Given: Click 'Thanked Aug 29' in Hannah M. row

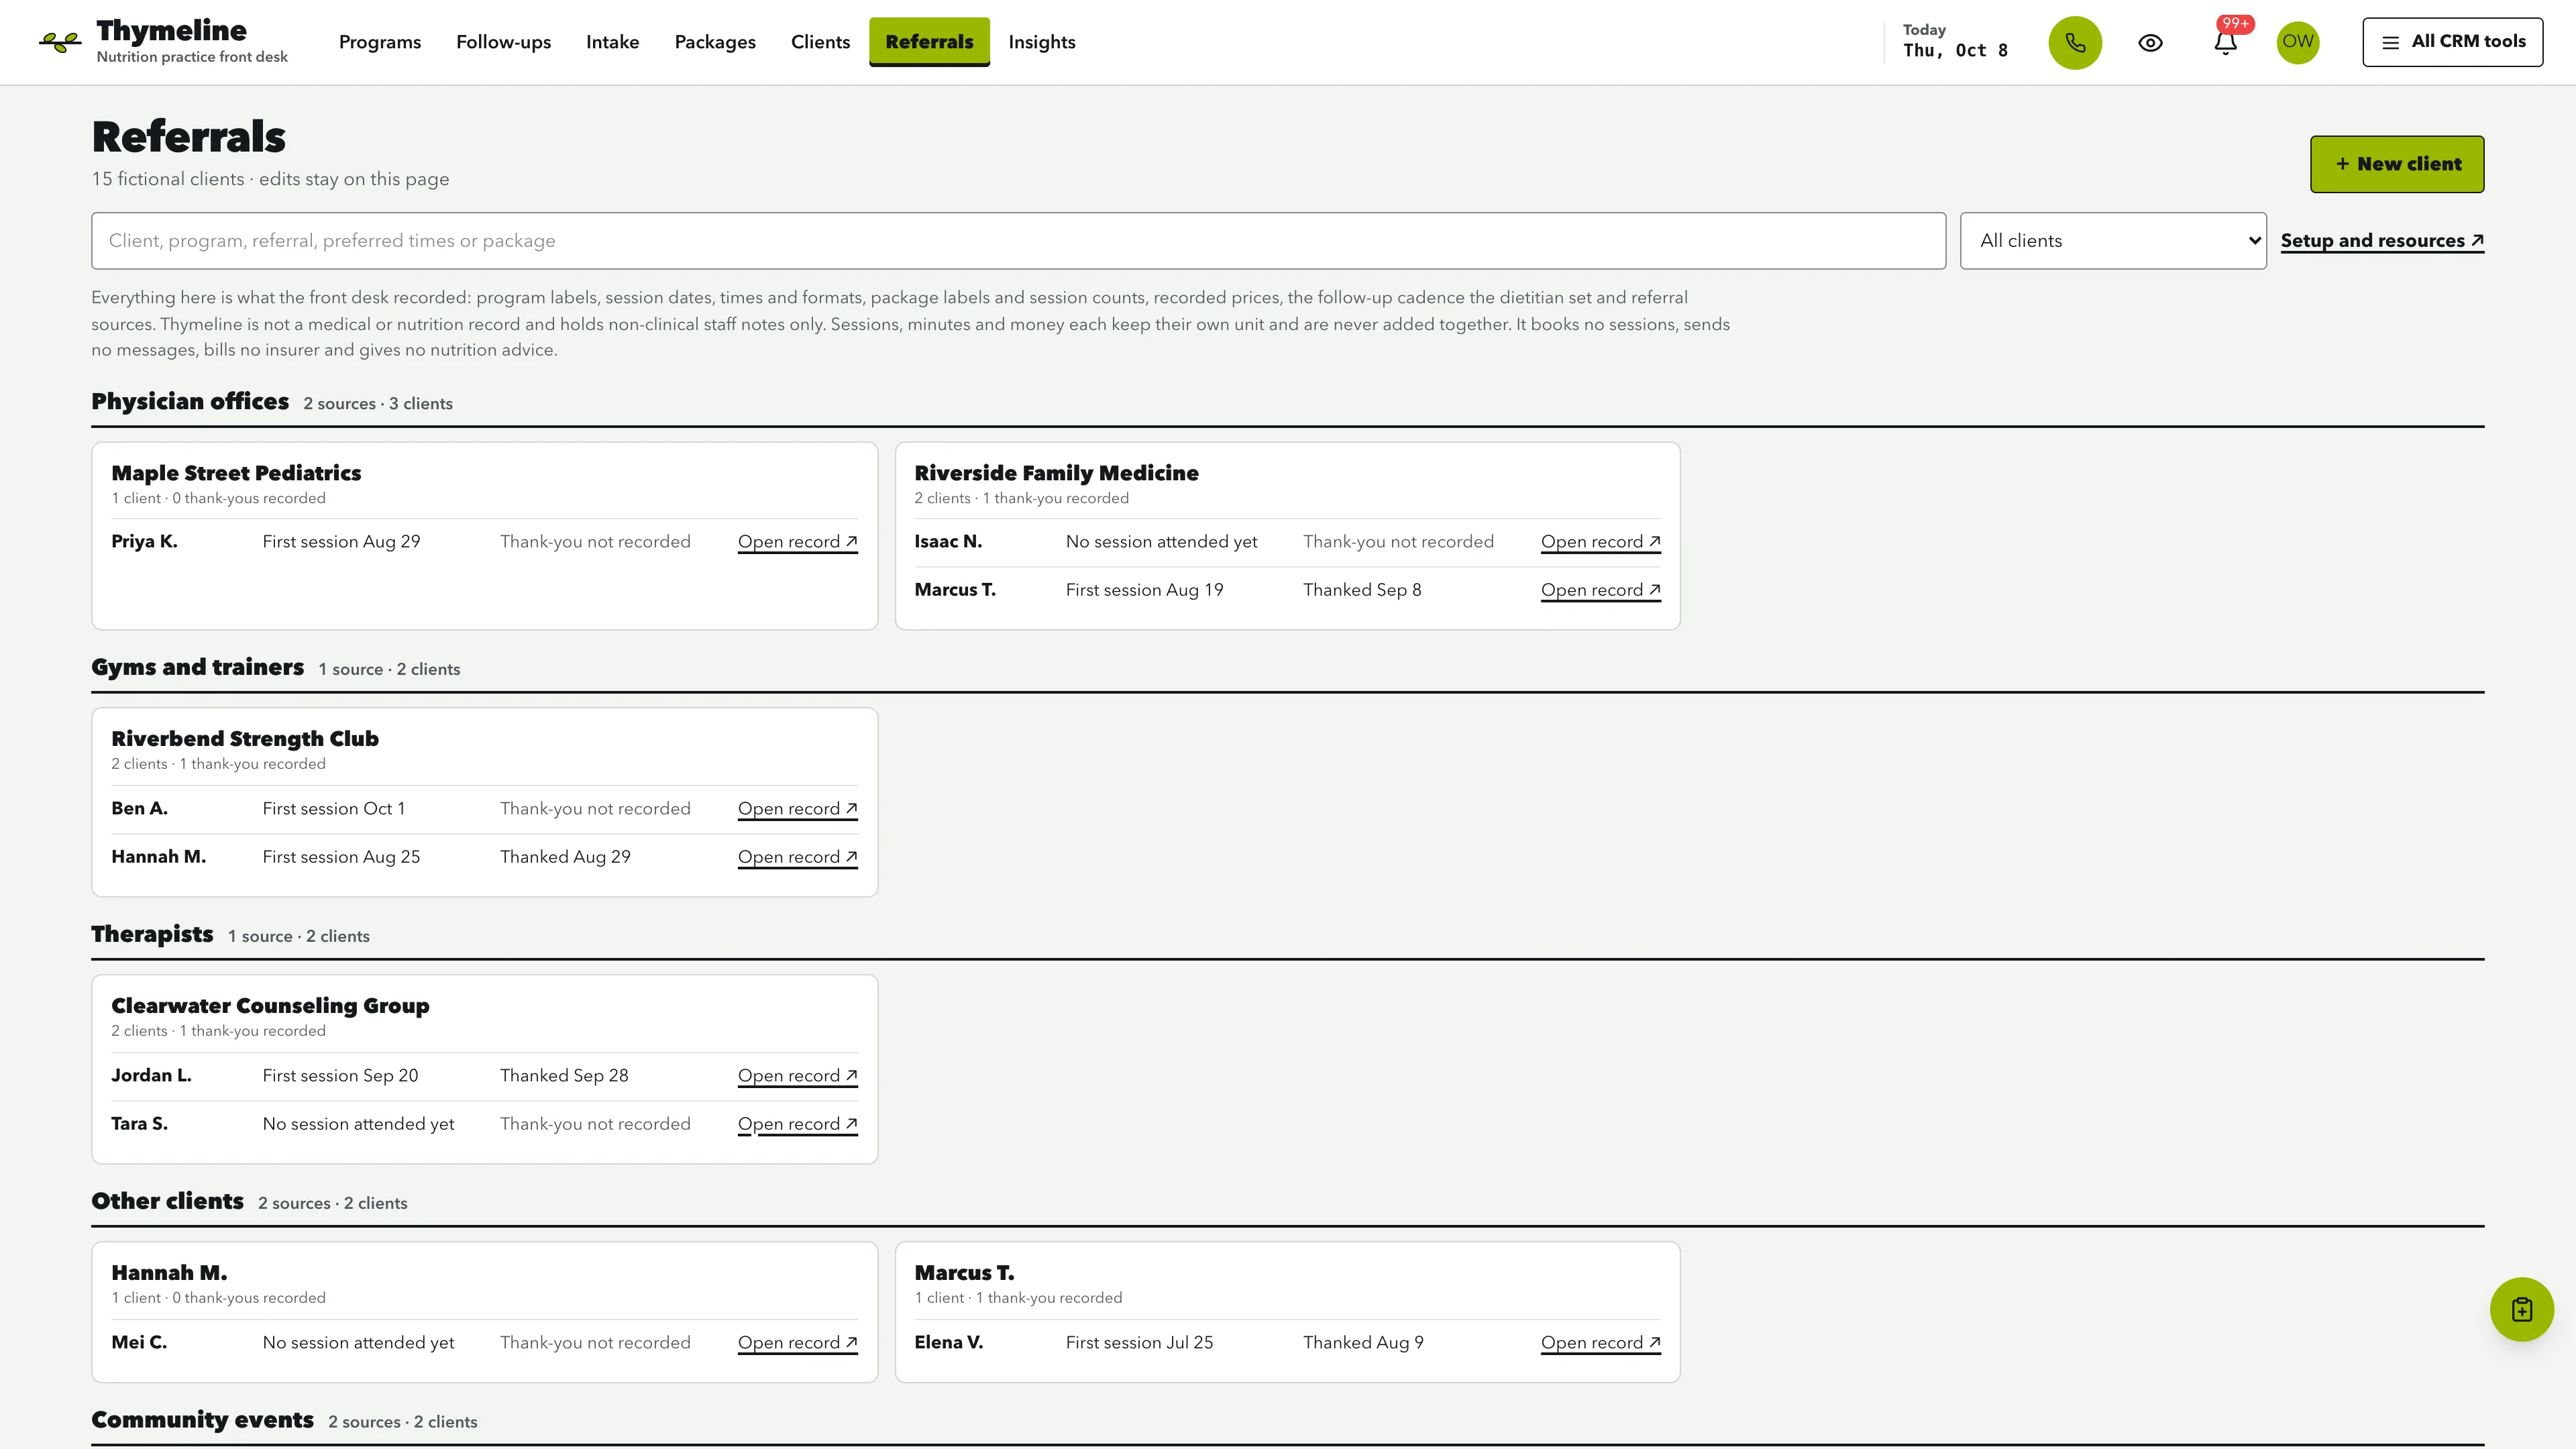Looking at the screenshot, I should 565,857.
